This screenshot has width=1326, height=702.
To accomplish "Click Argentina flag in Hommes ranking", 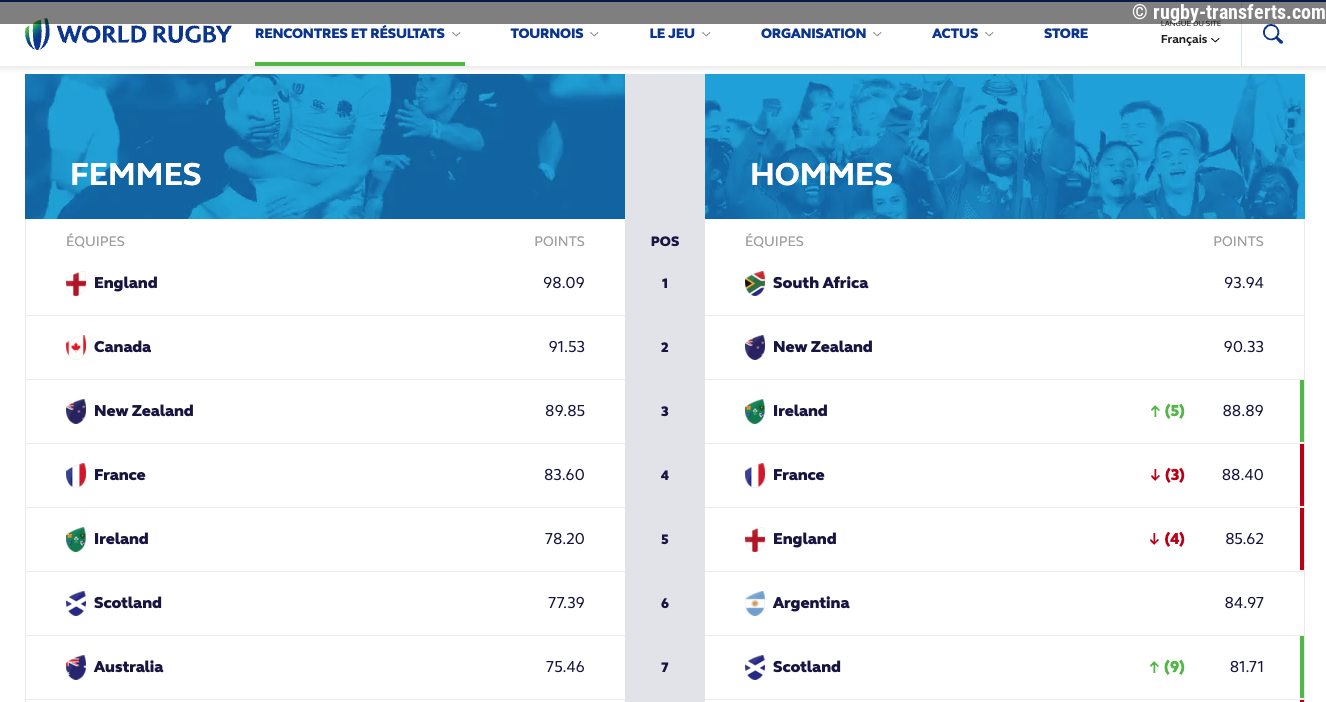I will [755, 603].
